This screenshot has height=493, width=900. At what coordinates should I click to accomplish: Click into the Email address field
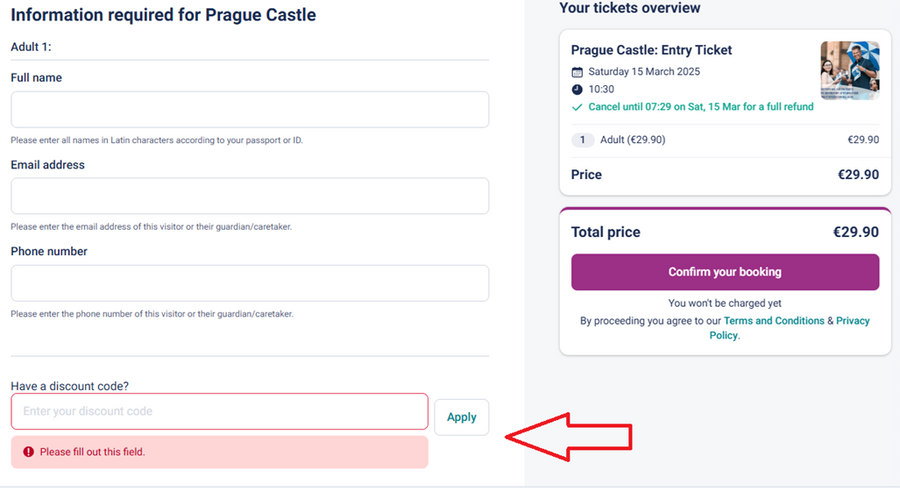point(249,196)
